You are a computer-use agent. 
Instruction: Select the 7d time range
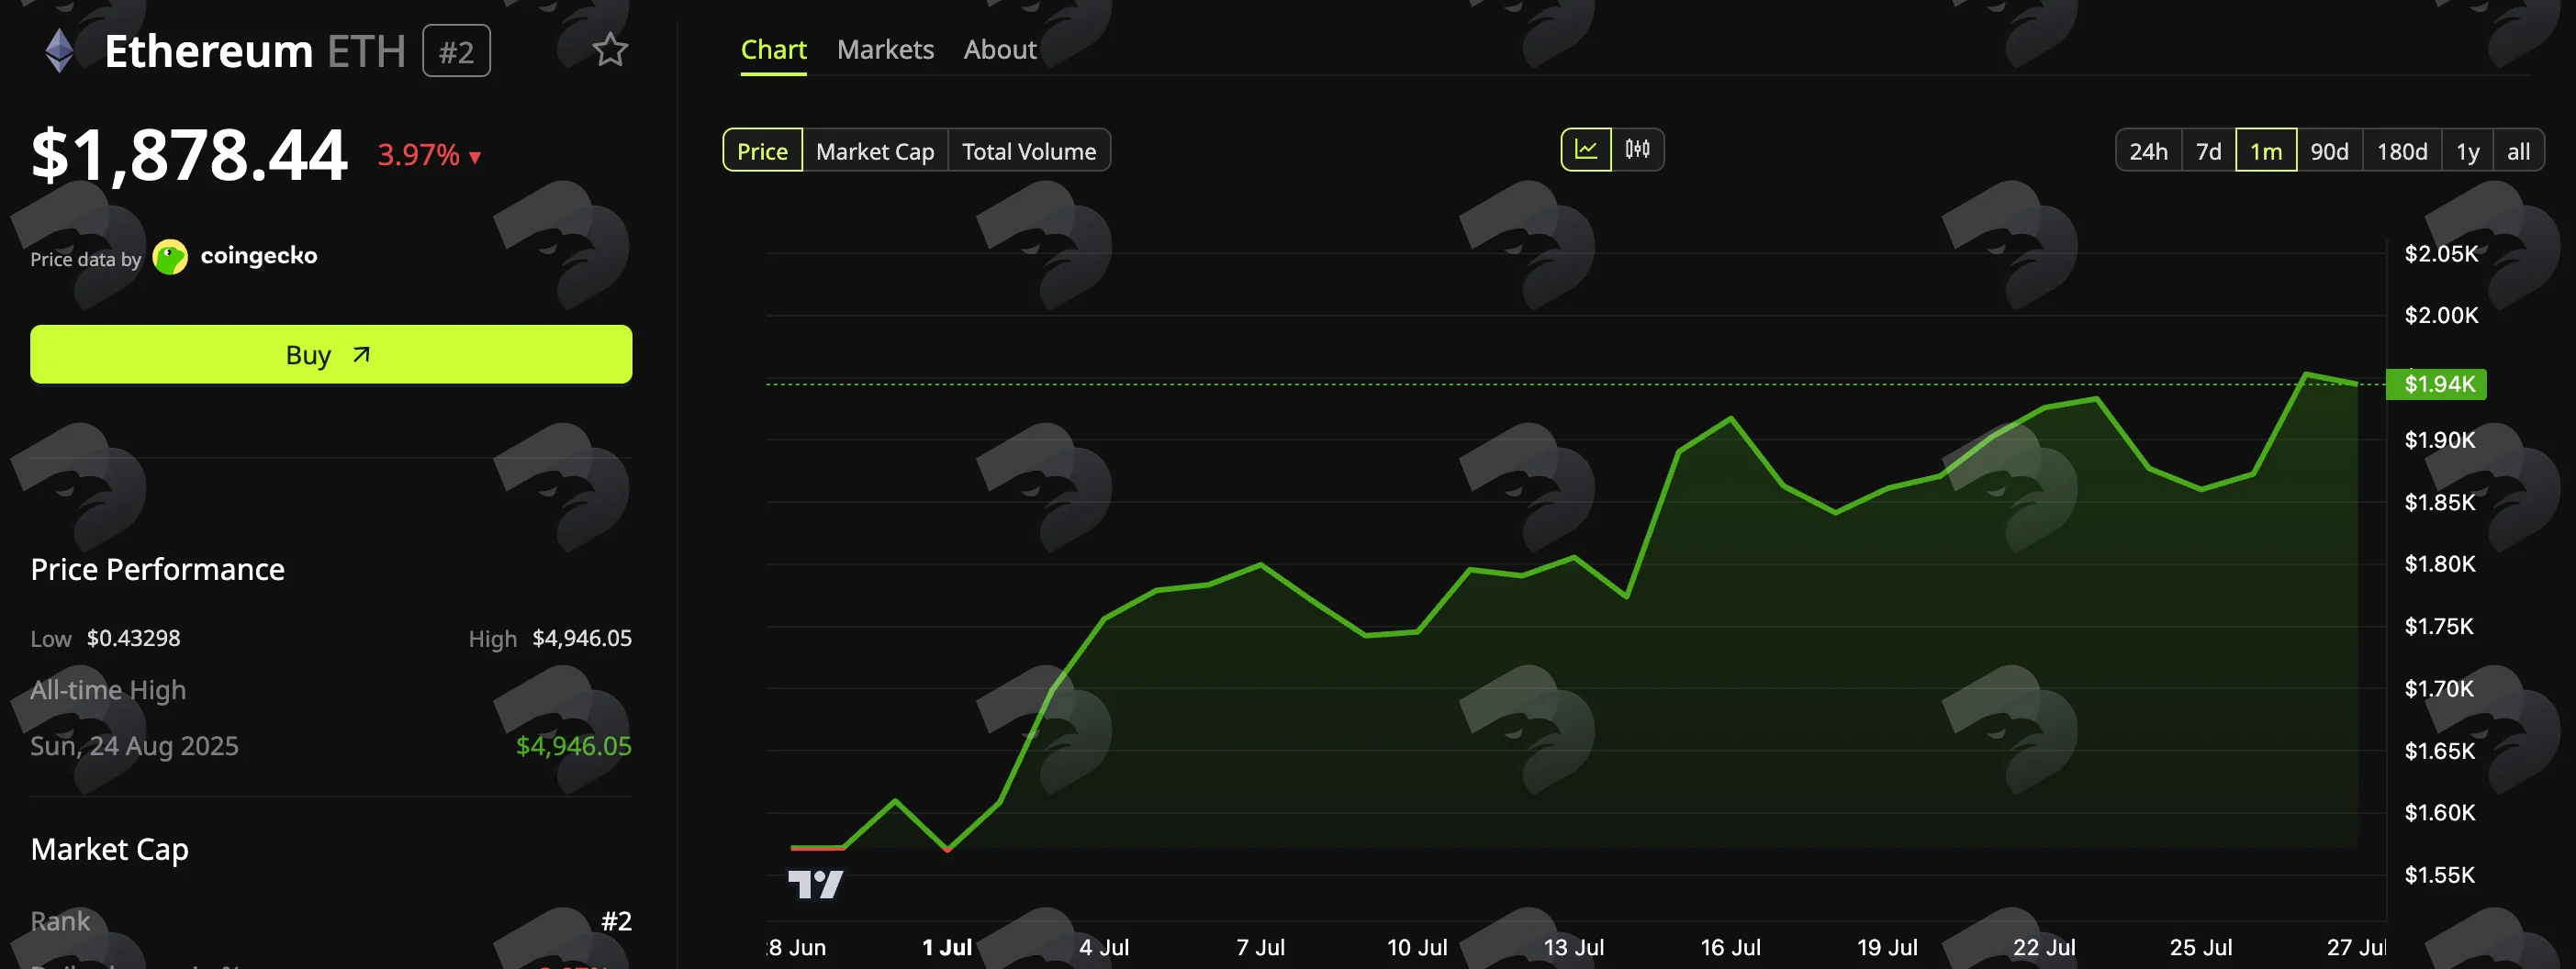coord(2208,151)
